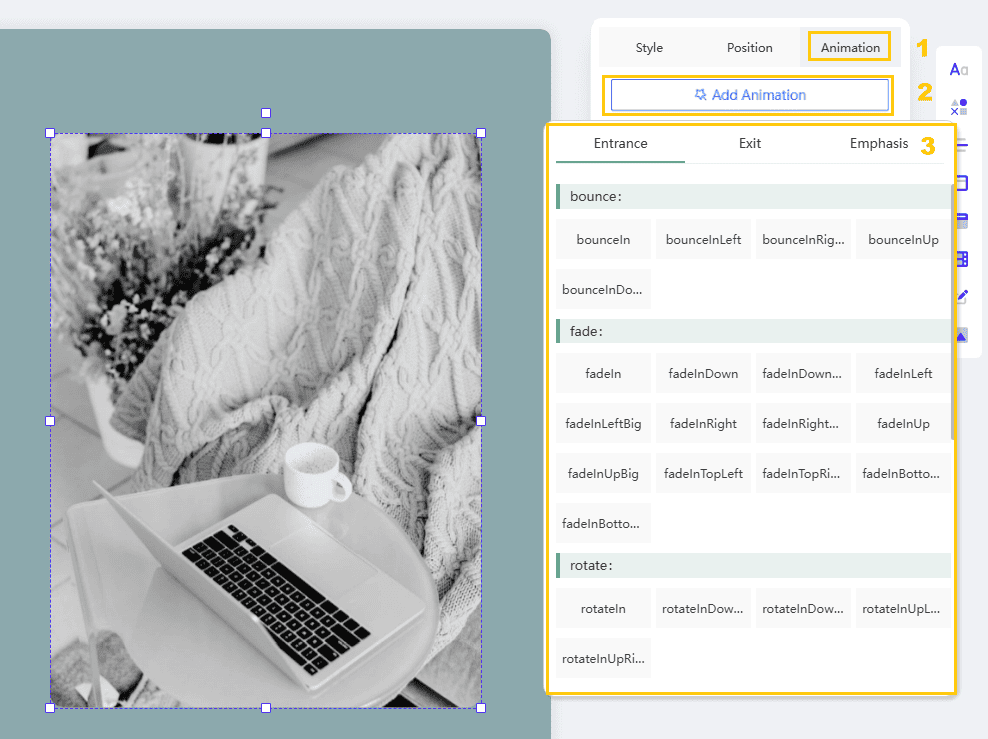The width and height of the screenshot is (988, 739).
Task: Choose the bounceInUp animation
Action: [903, 239]
